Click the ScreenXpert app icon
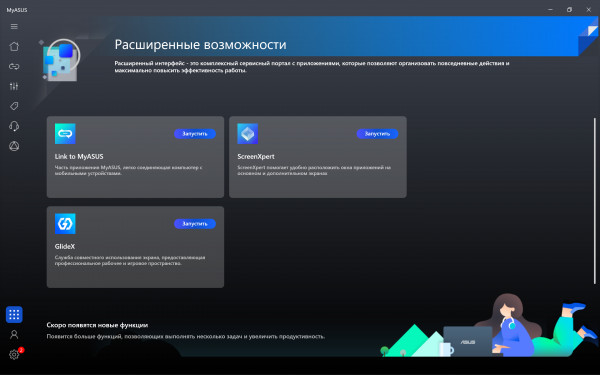This screenshot has height=375, width=600. click(248, 134)
